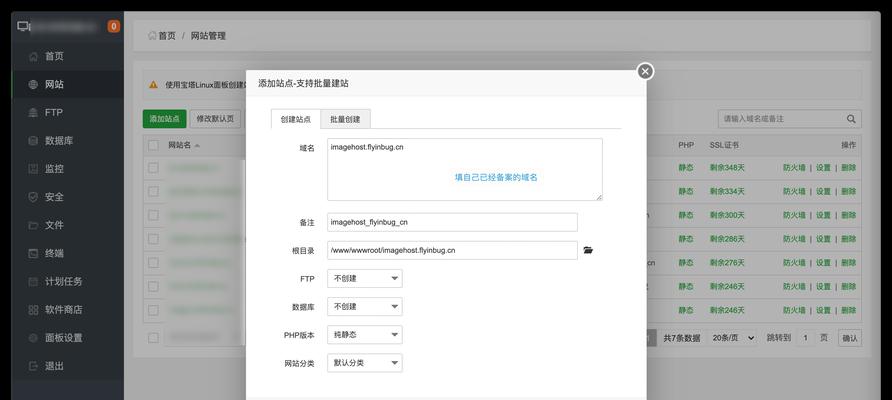This screenshot has height=400, width=892.
Task: Click the 剩余276天 SSL certificate text
Action: (727, 263)
